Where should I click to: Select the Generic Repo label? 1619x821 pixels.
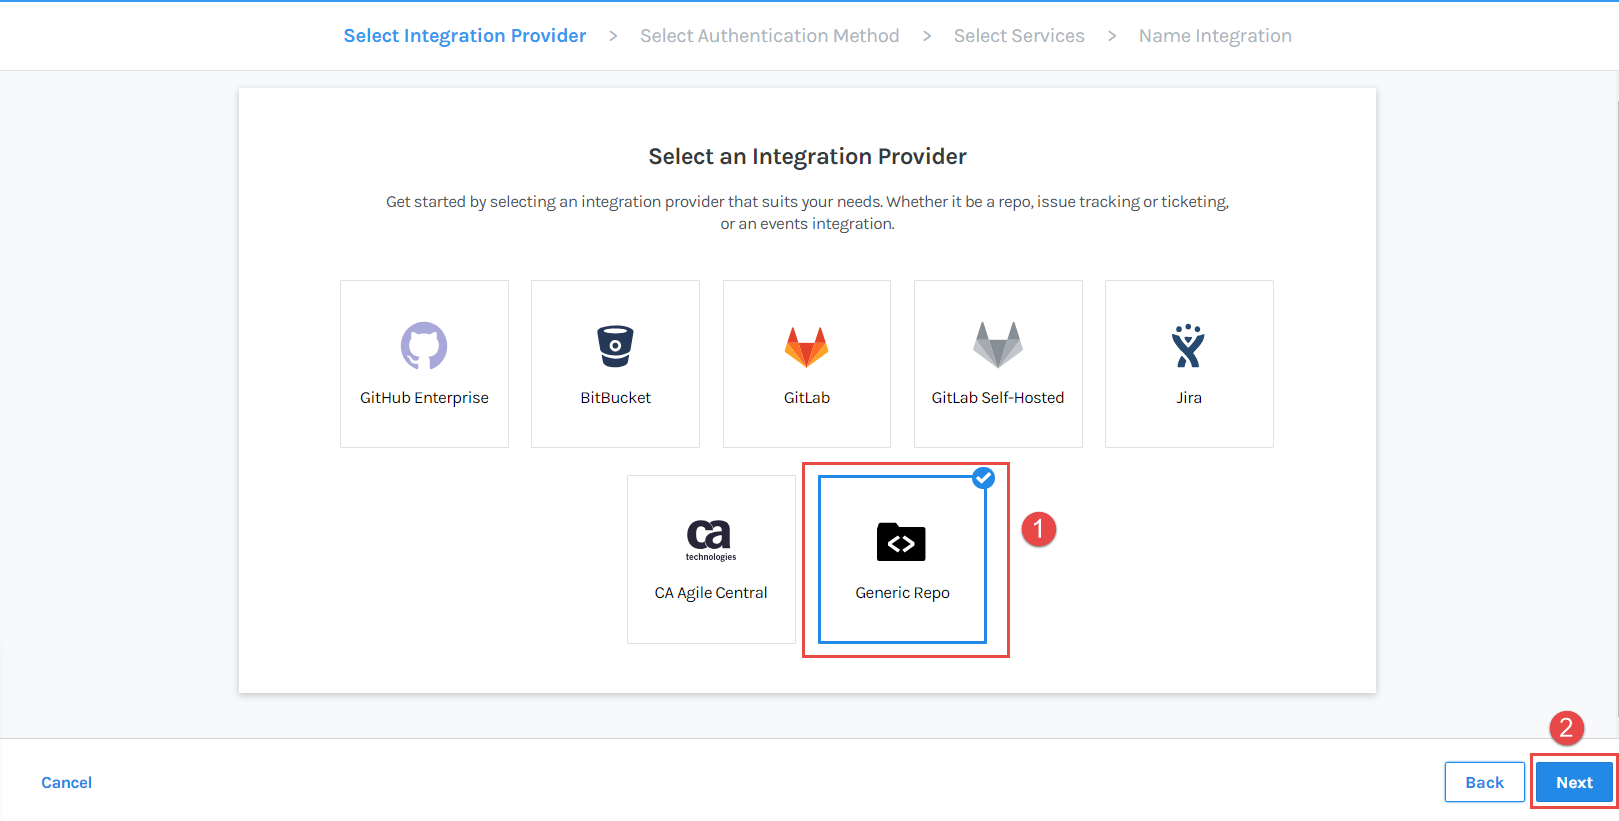point(902,593)
